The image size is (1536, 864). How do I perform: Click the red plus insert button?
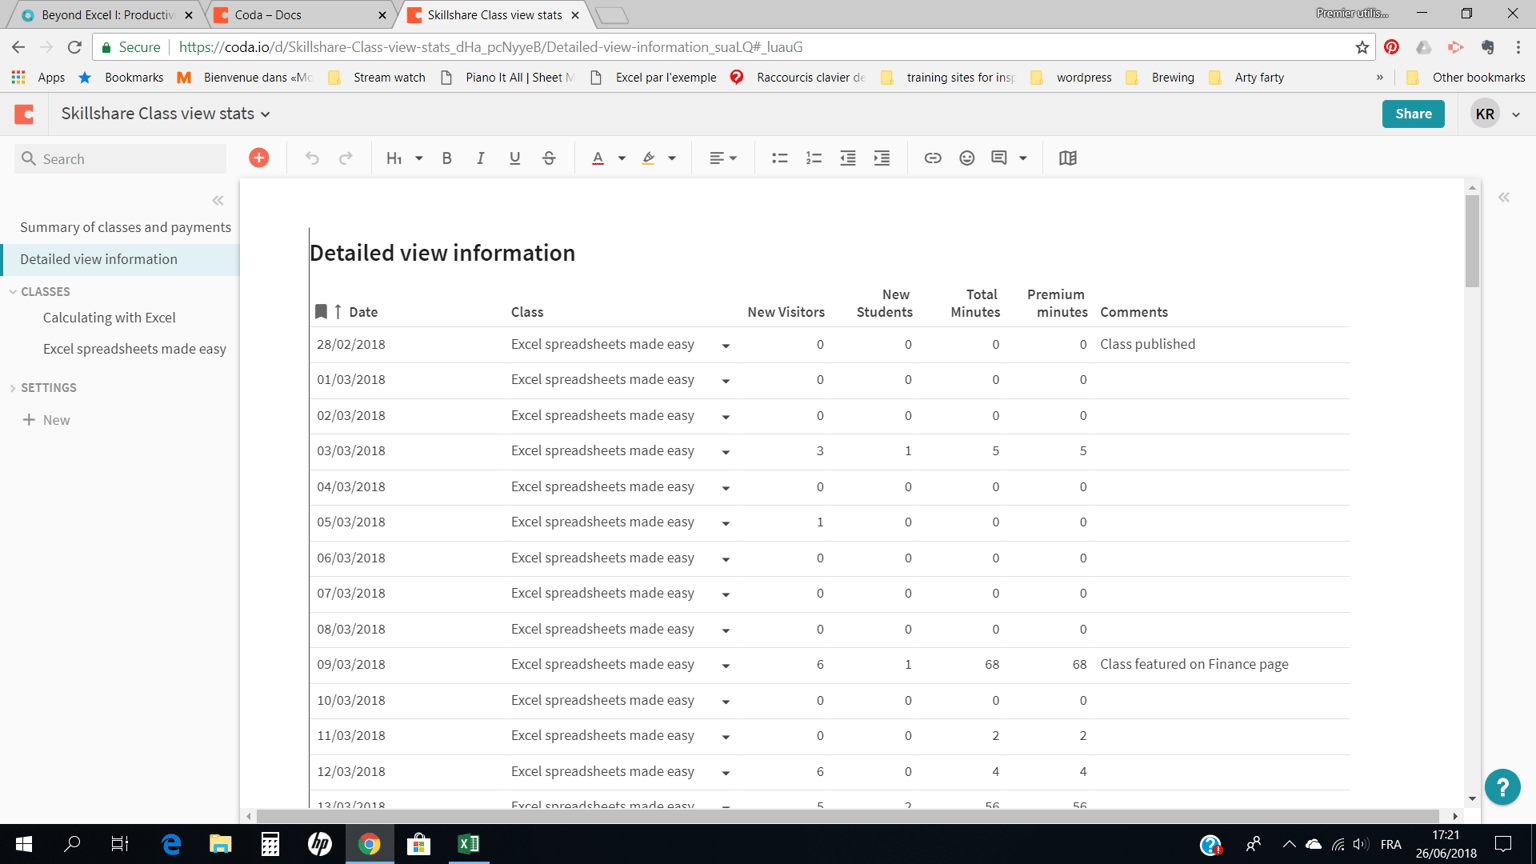coord(259,158)
